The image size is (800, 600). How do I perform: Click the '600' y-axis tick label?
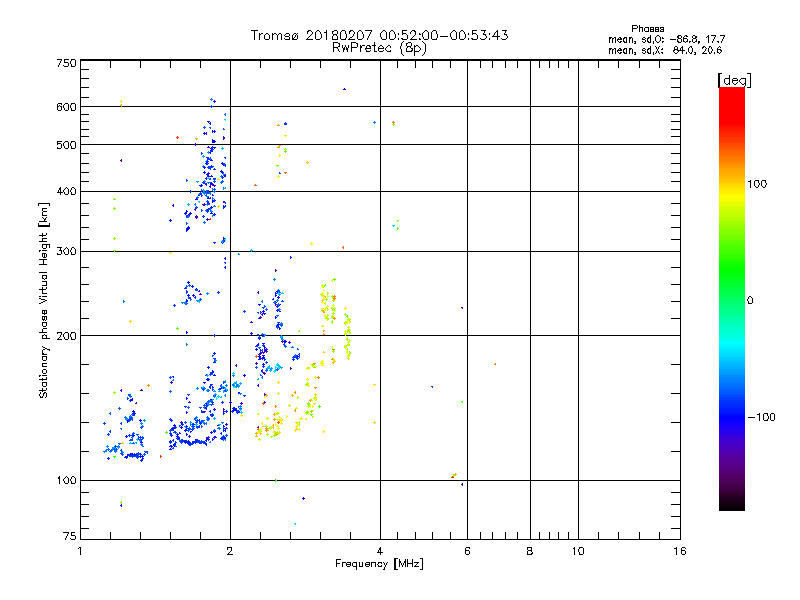coord(66,107)
